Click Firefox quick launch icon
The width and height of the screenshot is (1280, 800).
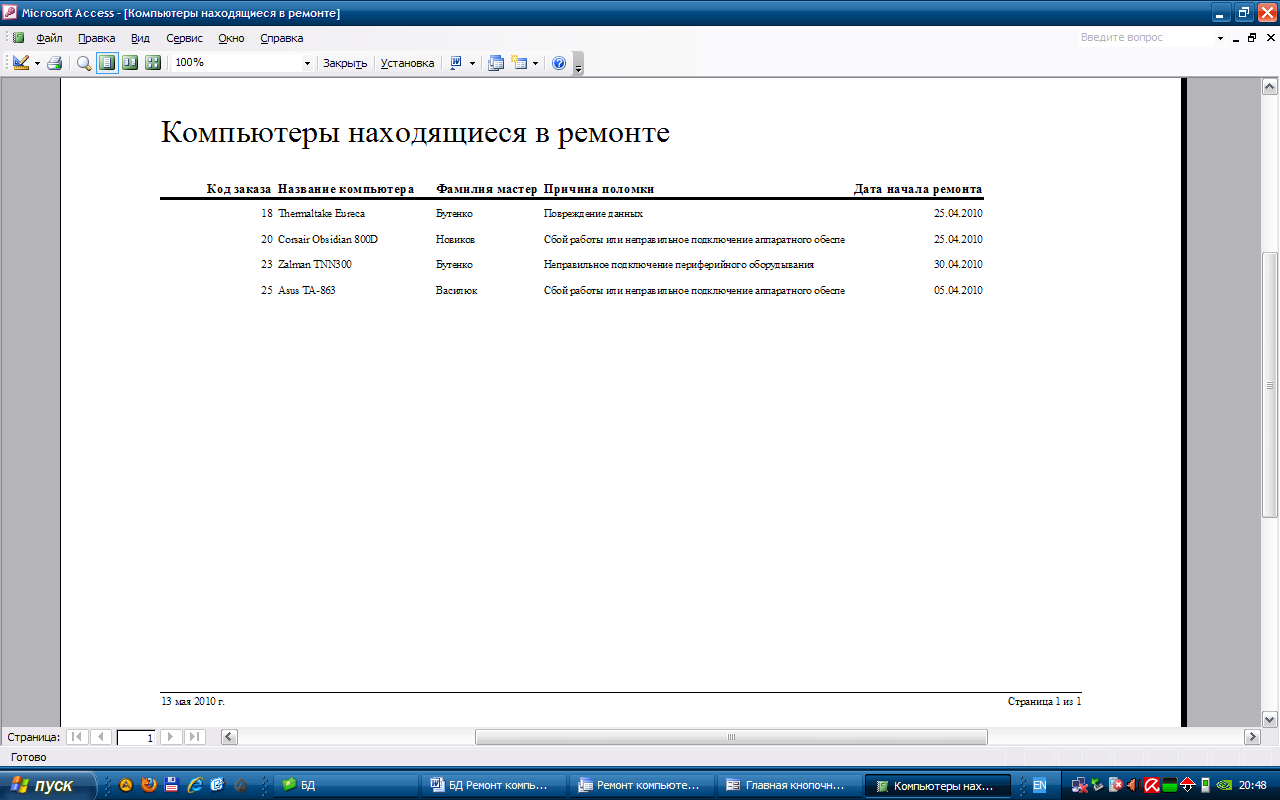coord(149,785)
